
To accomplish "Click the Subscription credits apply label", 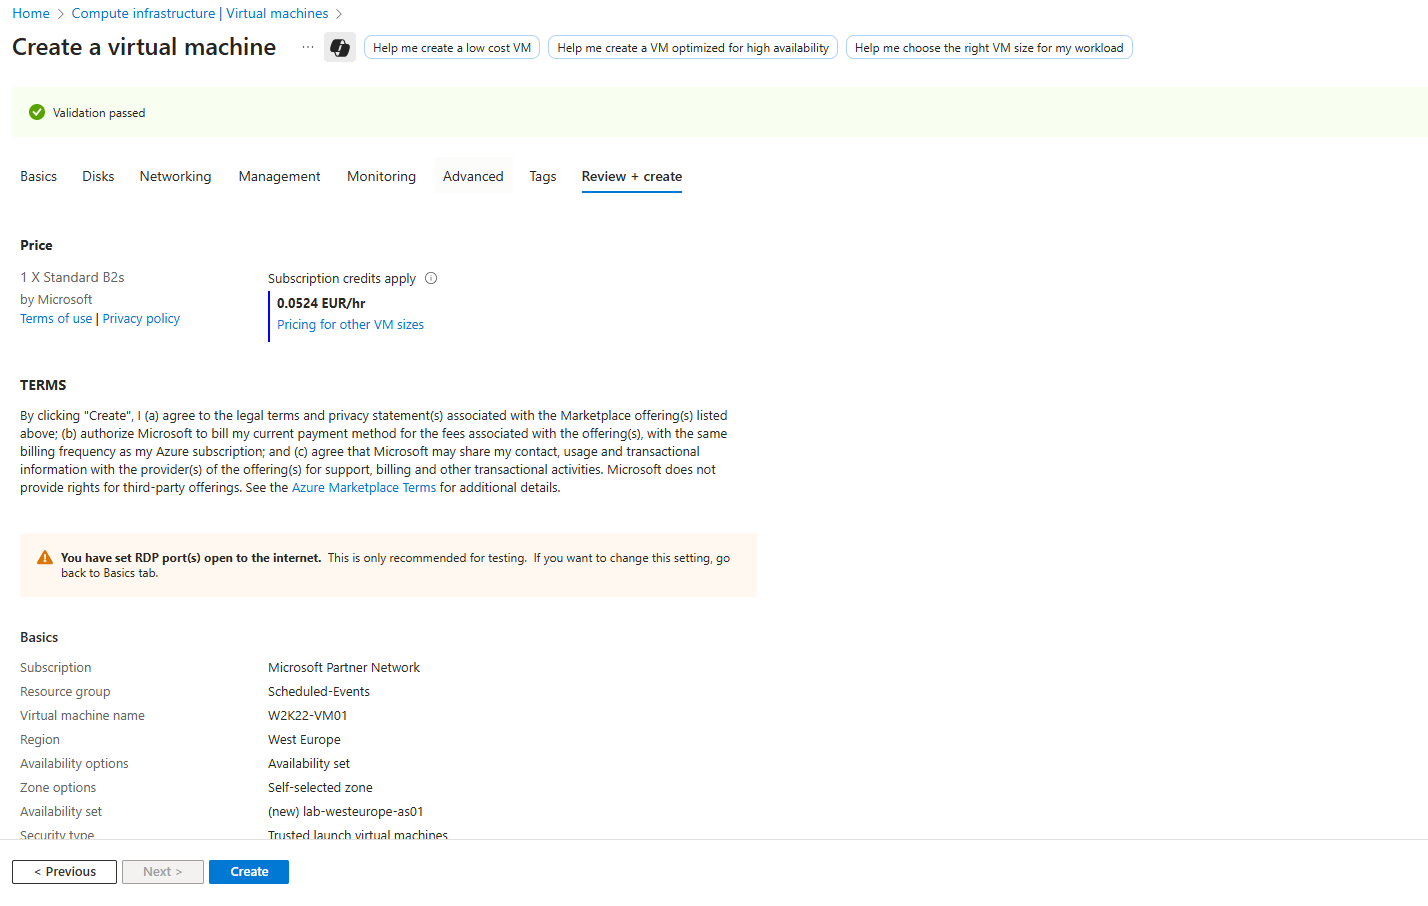I will [342, 278].
